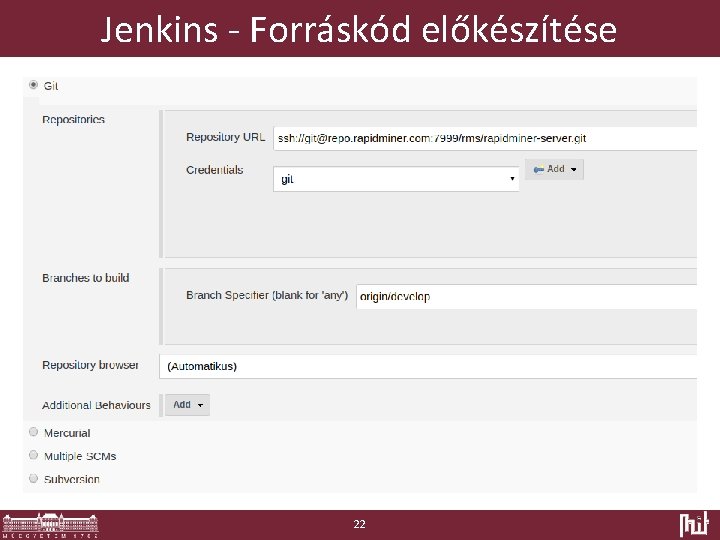
Task: Click the university building logo in footer
Action: tap(50, 525)
